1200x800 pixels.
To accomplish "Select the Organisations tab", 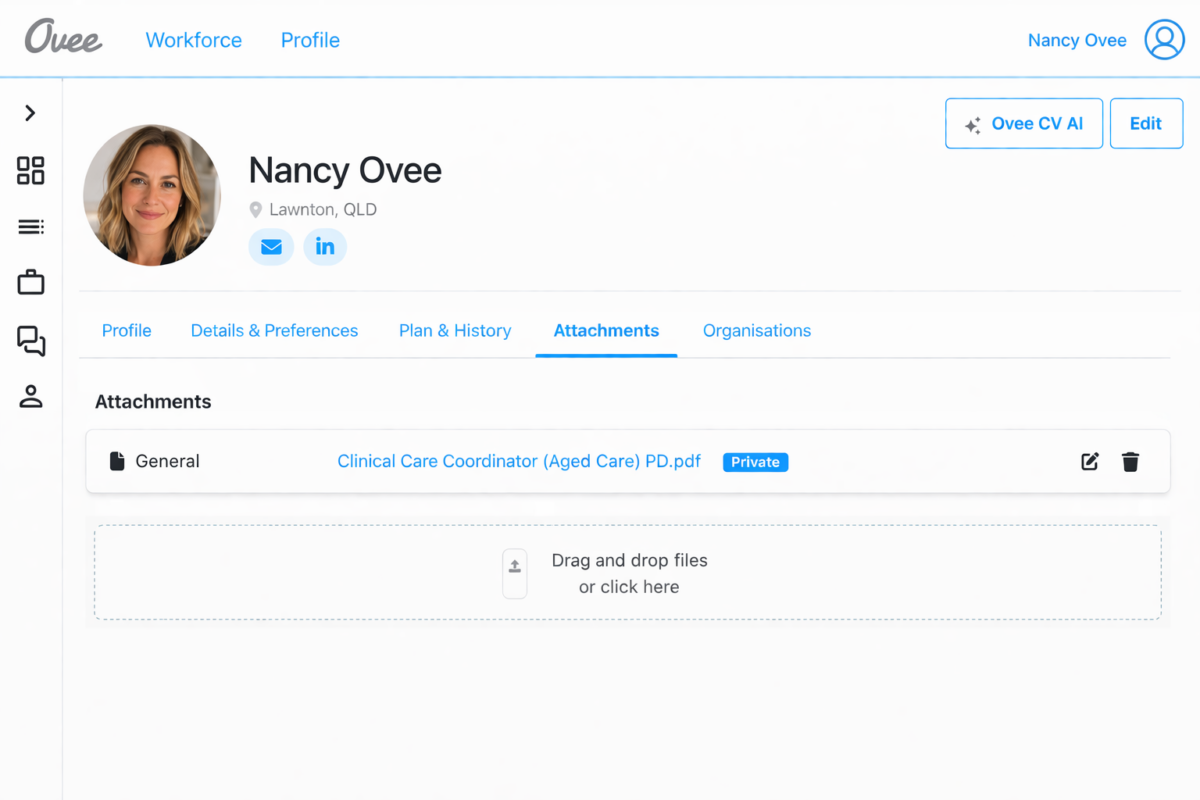I will 757,331.
